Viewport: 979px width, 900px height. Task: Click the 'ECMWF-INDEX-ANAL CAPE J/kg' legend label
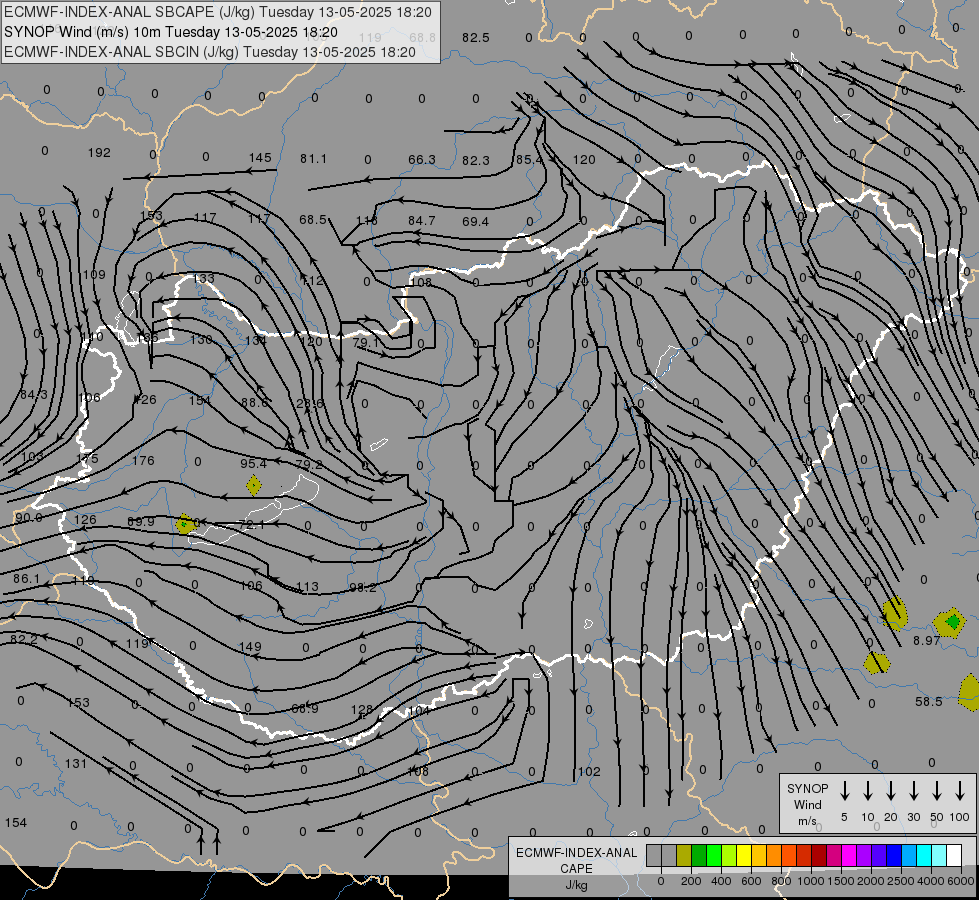(576, 868)
